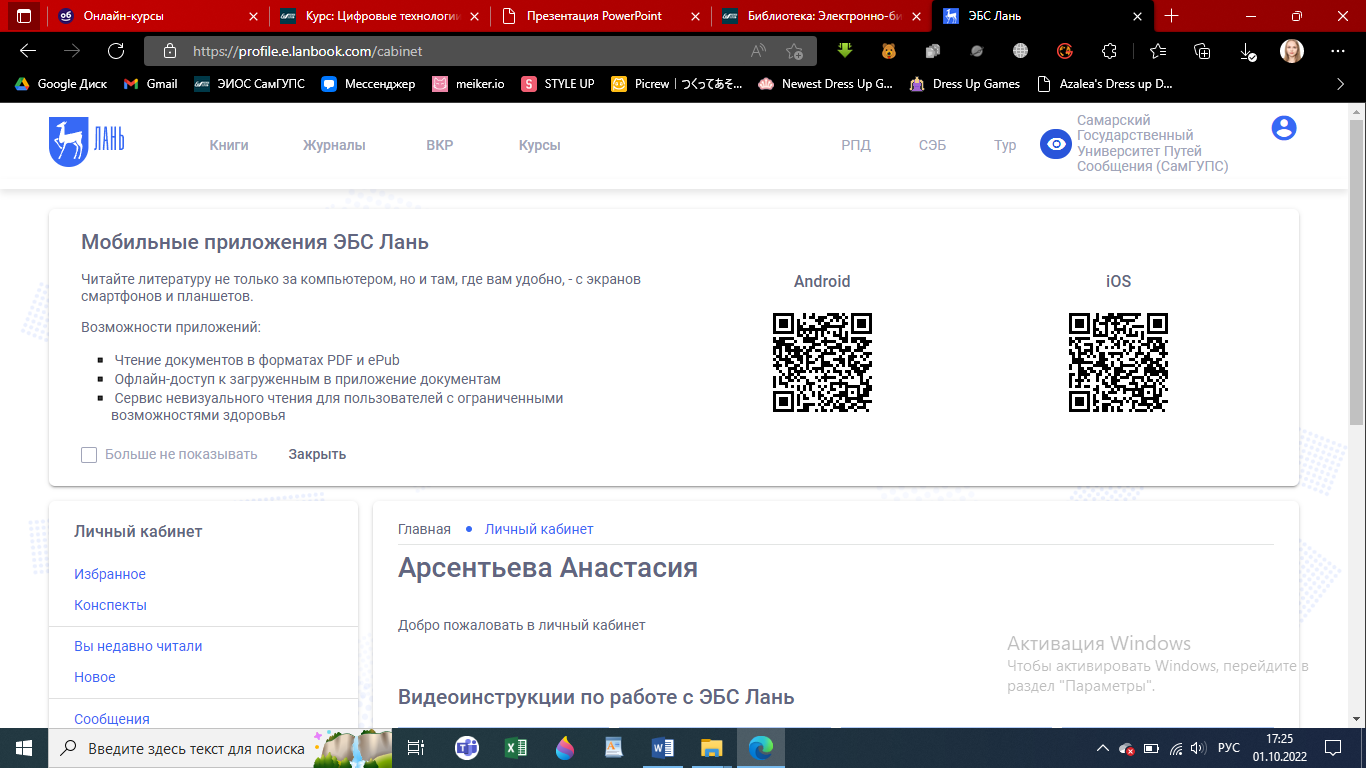Open 'Вы недавно читали' in the sidebar
The image size is (1366, 768).
138,646
